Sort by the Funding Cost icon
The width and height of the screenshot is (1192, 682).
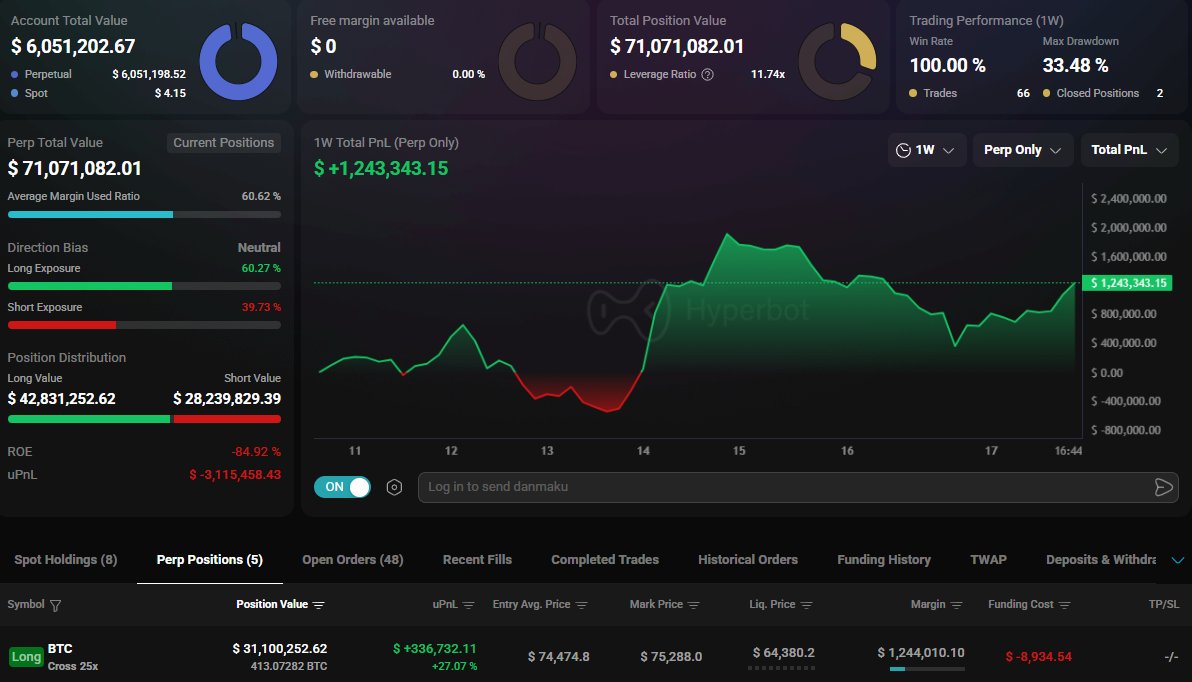coord(1065,605)
